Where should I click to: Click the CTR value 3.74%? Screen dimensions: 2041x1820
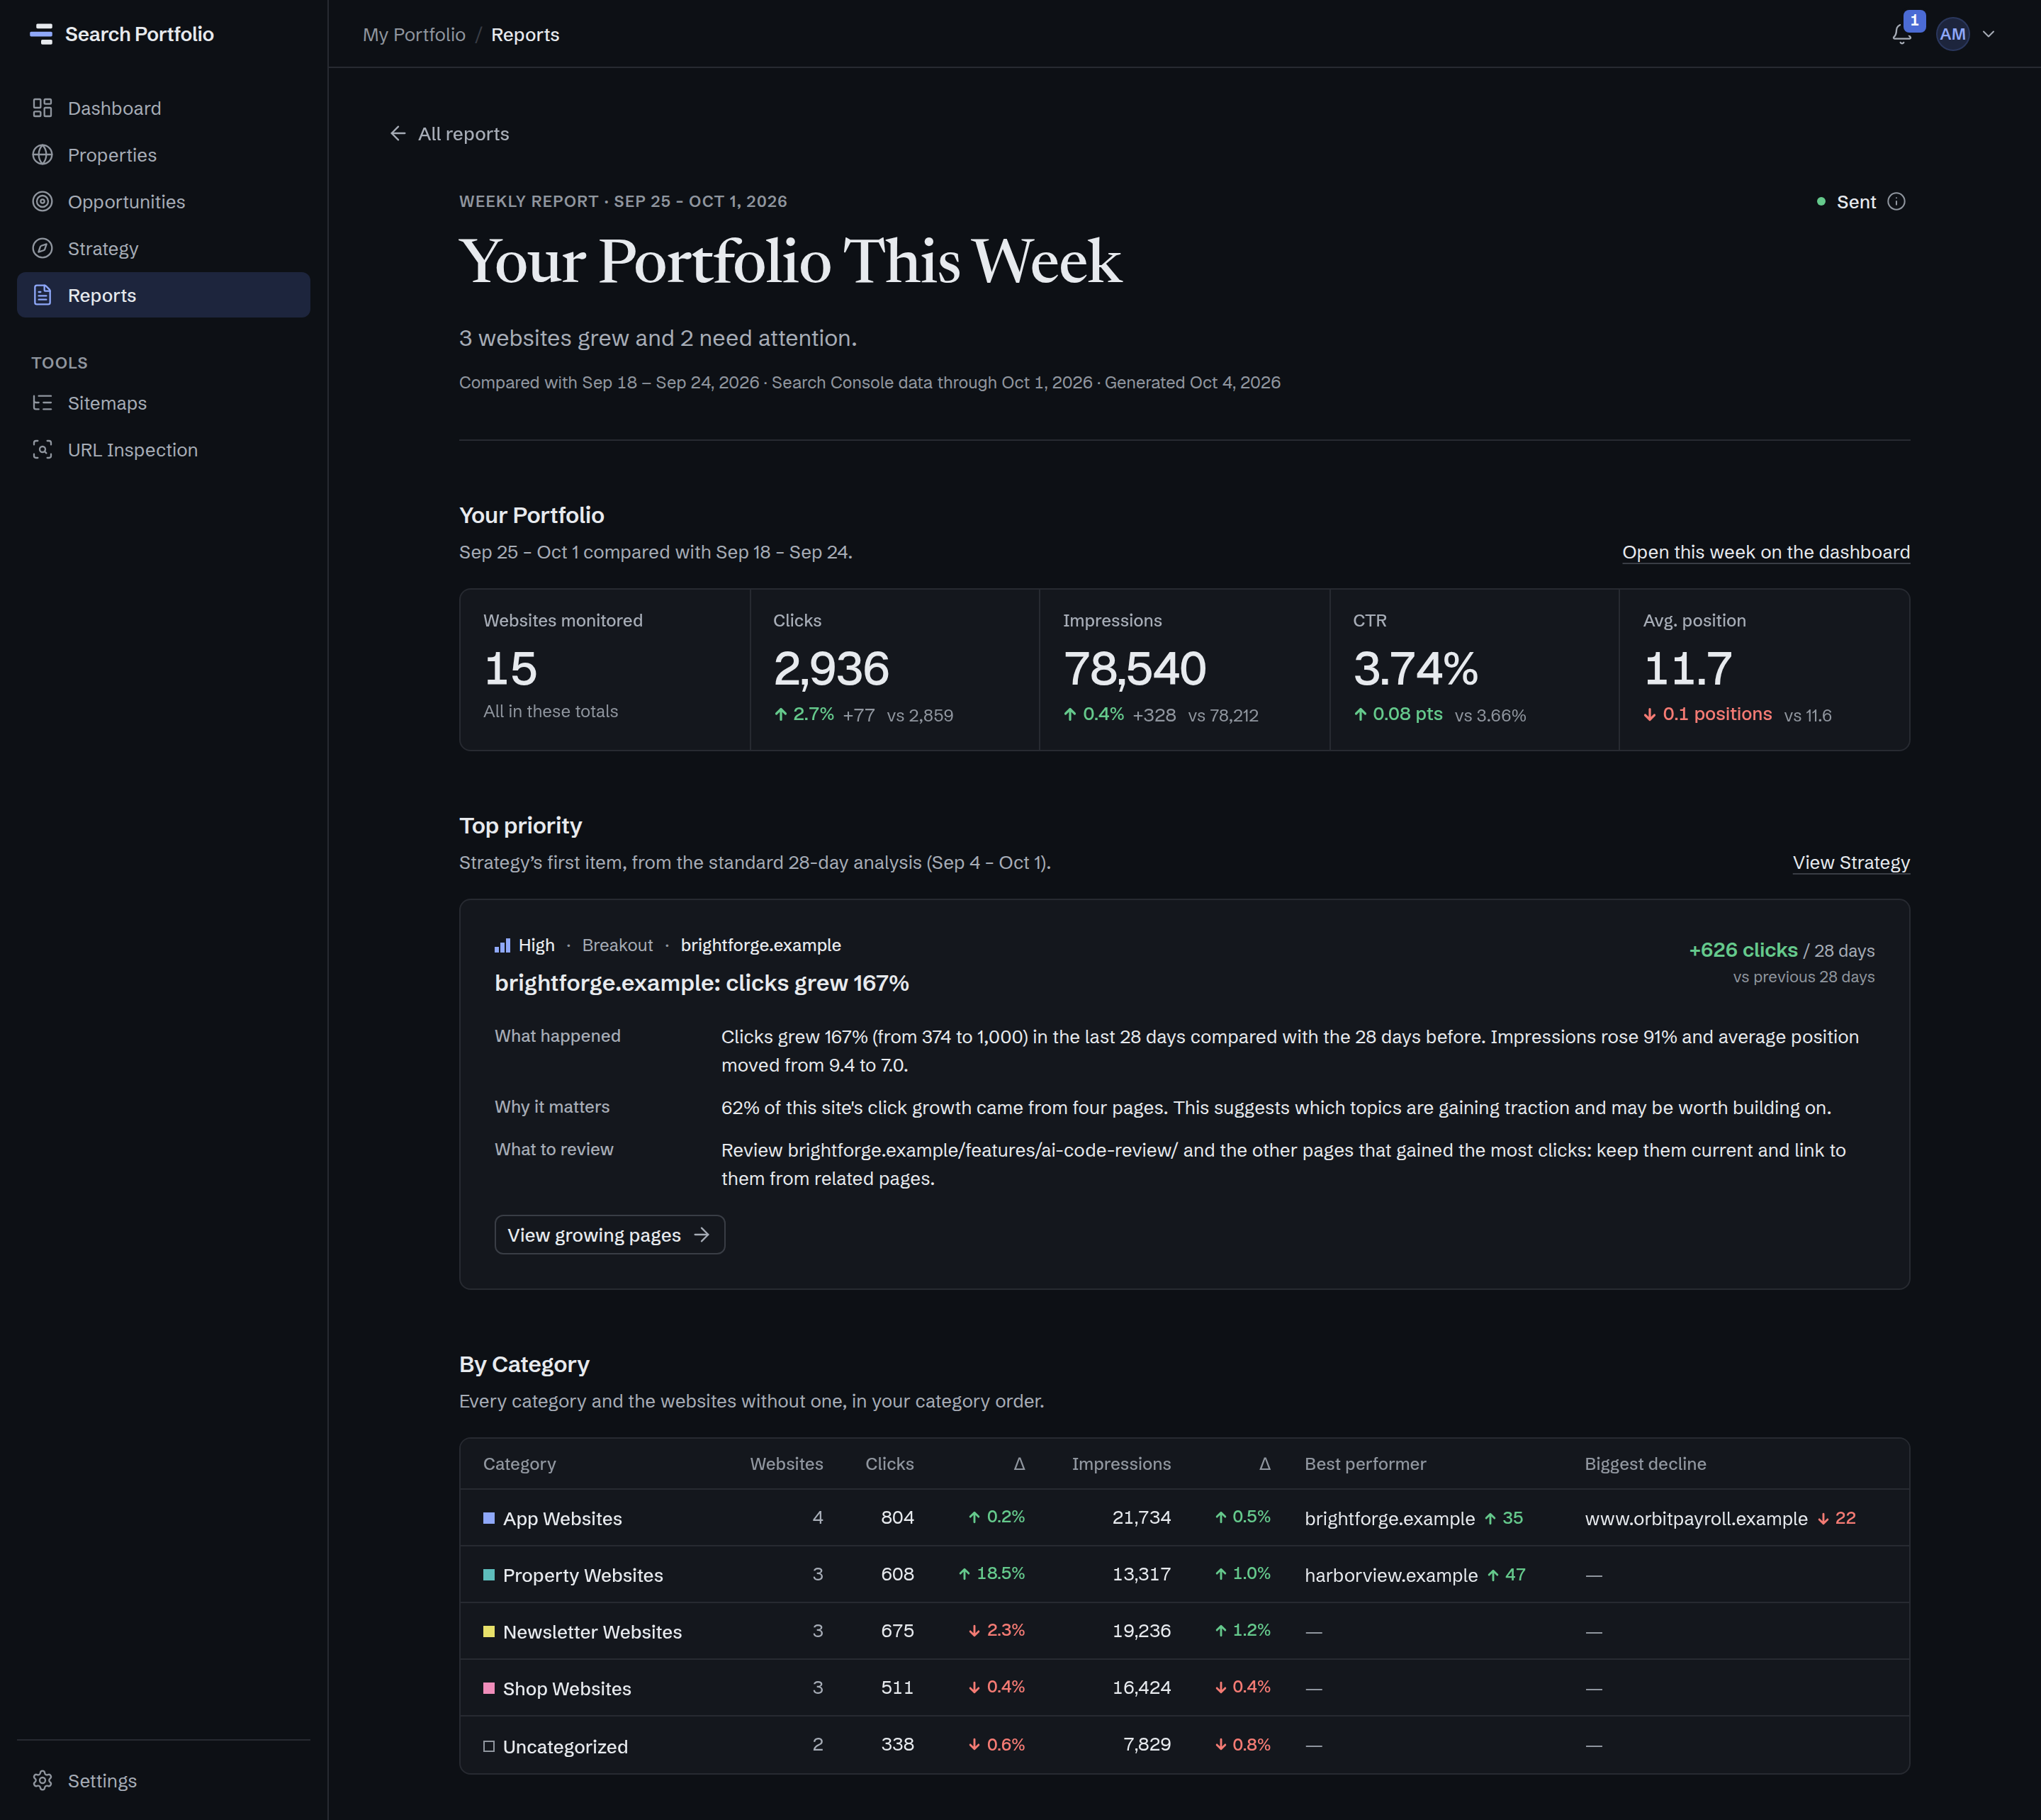point(1415,669)
